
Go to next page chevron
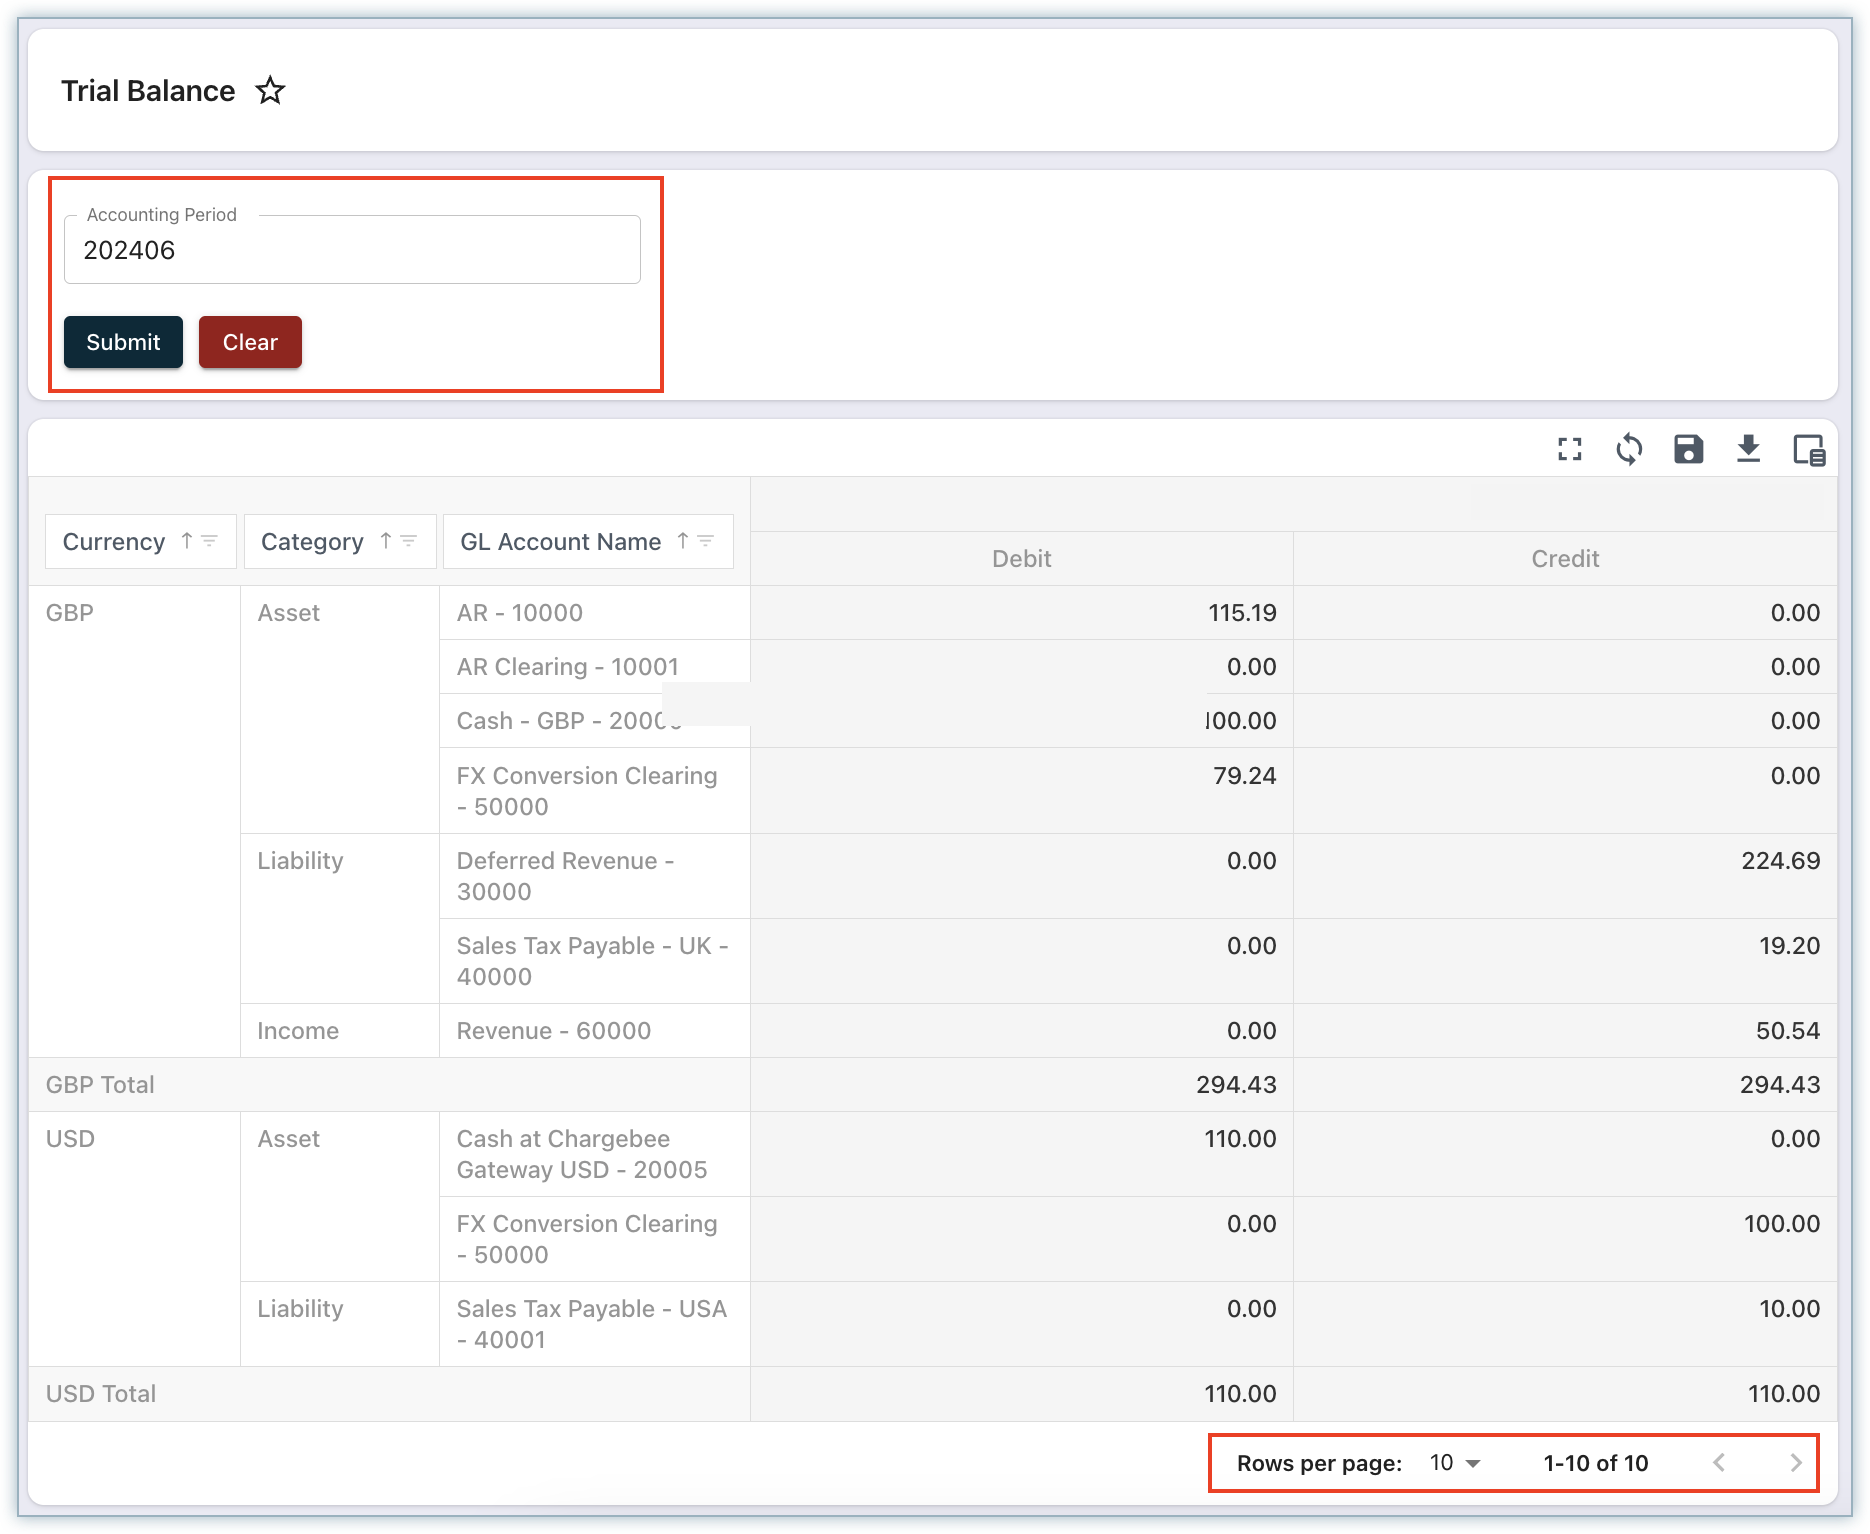tap(1795, 1463)
